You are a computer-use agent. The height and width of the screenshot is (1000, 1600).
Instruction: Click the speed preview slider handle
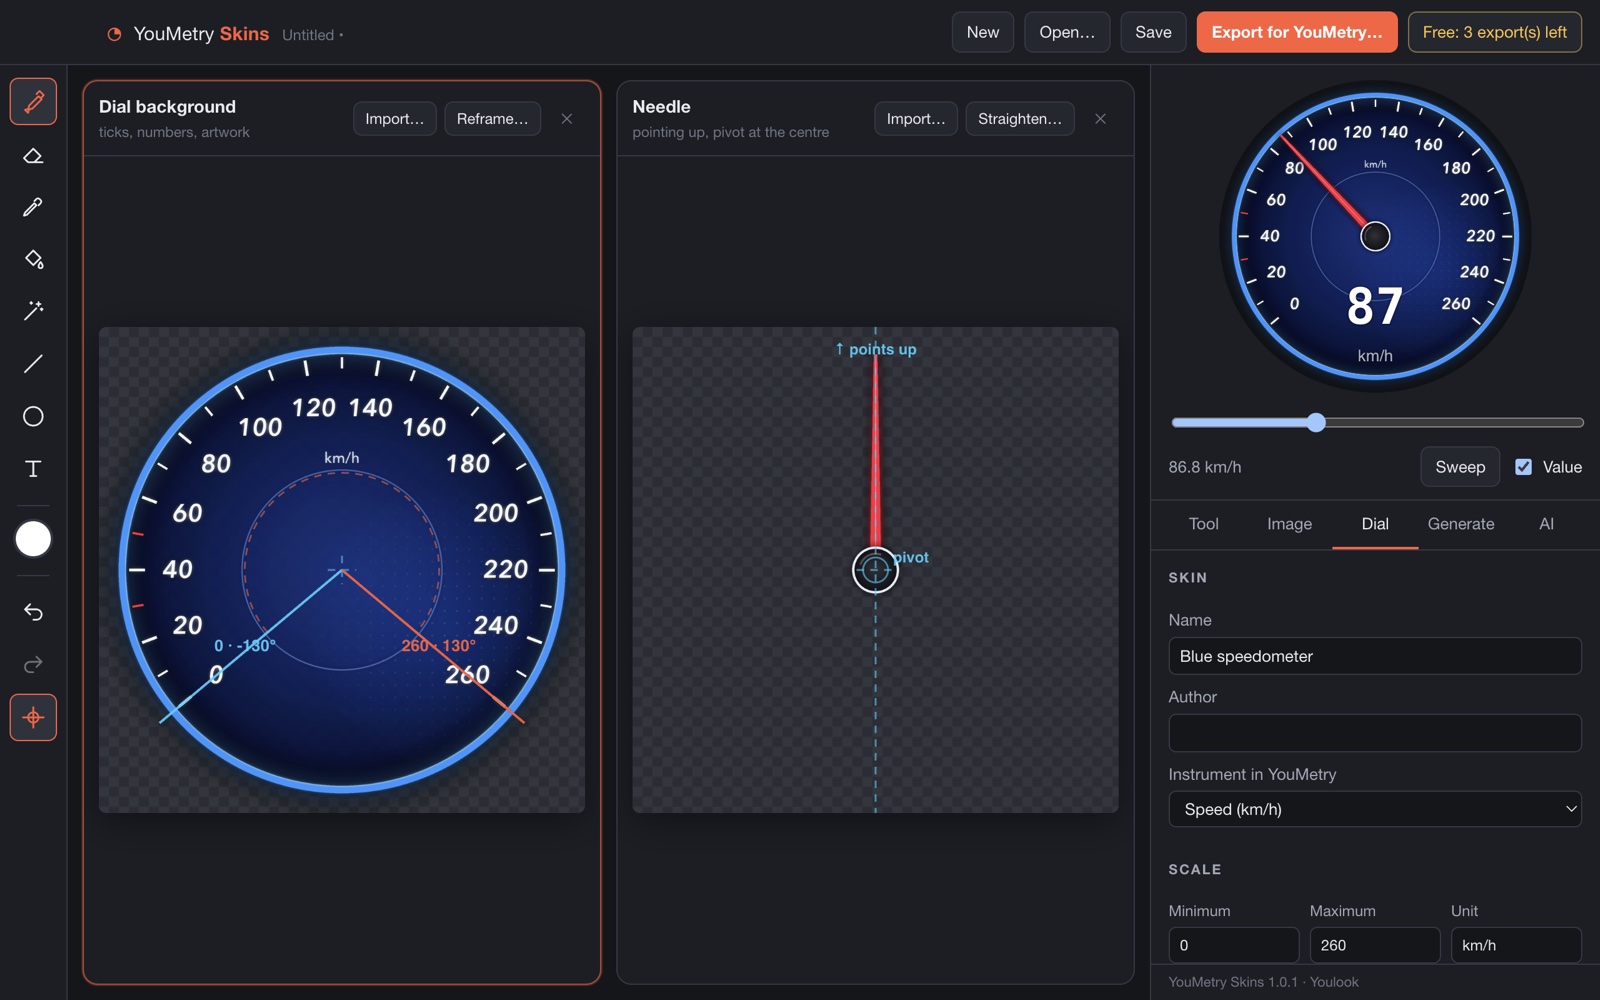click(1316, 422)
